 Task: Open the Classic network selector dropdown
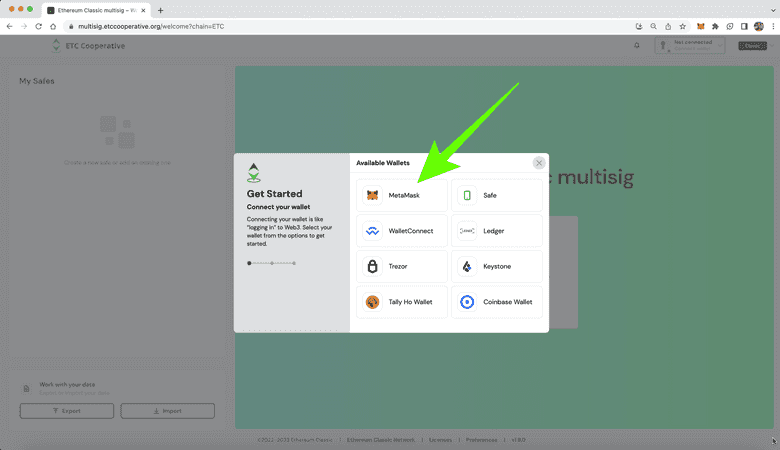752,46
